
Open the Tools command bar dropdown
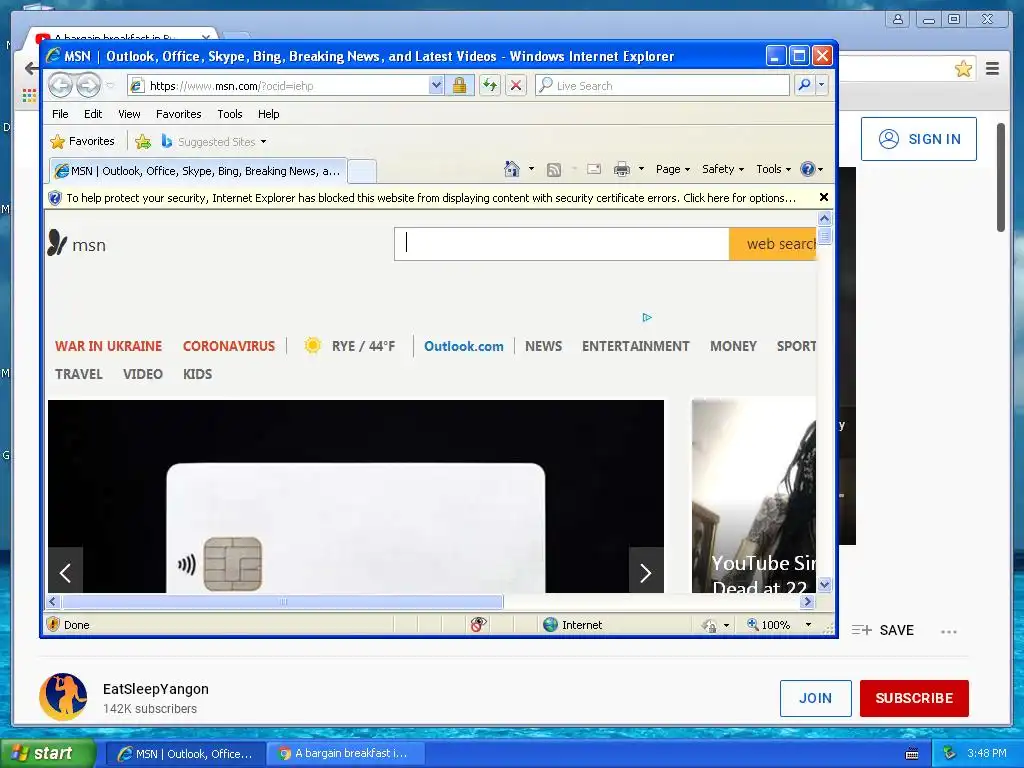[x=773, y=169]
